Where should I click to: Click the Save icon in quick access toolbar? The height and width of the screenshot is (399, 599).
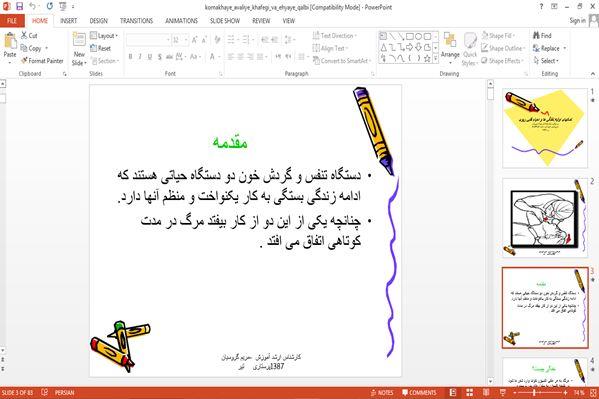click(x=19, y=6)
